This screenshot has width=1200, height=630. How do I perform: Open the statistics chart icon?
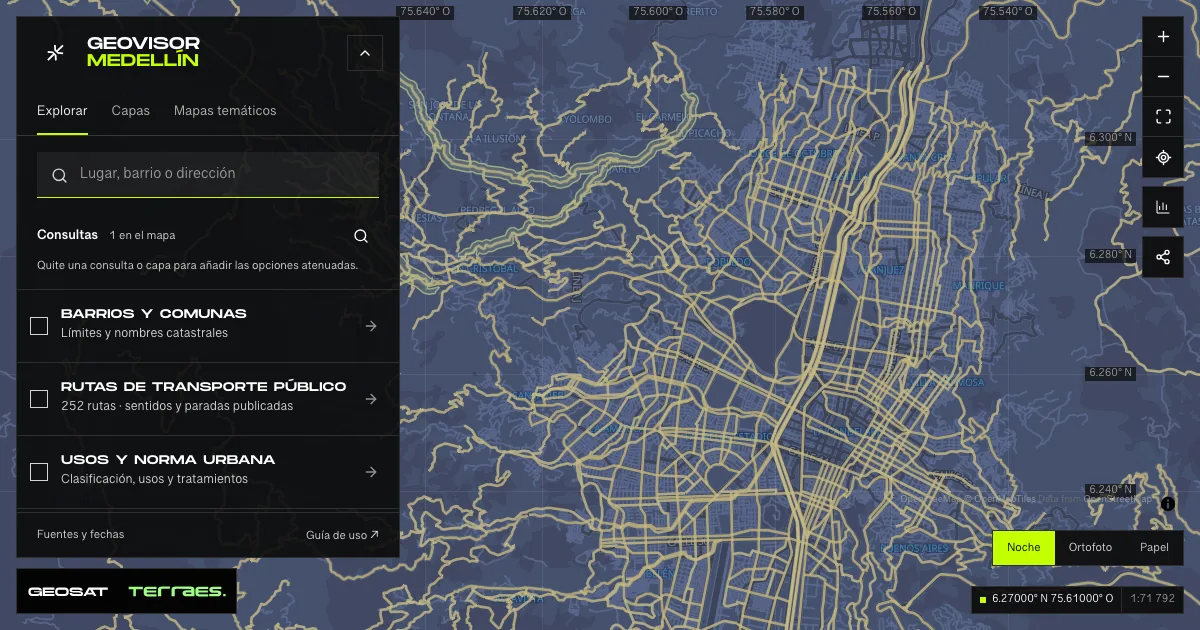(x=1163, y=207)
